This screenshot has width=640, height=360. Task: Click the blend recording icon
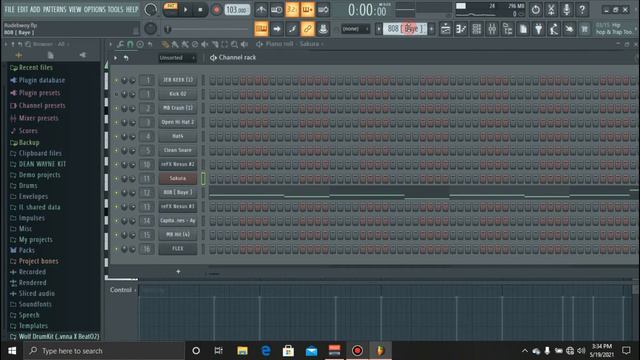click(x=307, y=9)
